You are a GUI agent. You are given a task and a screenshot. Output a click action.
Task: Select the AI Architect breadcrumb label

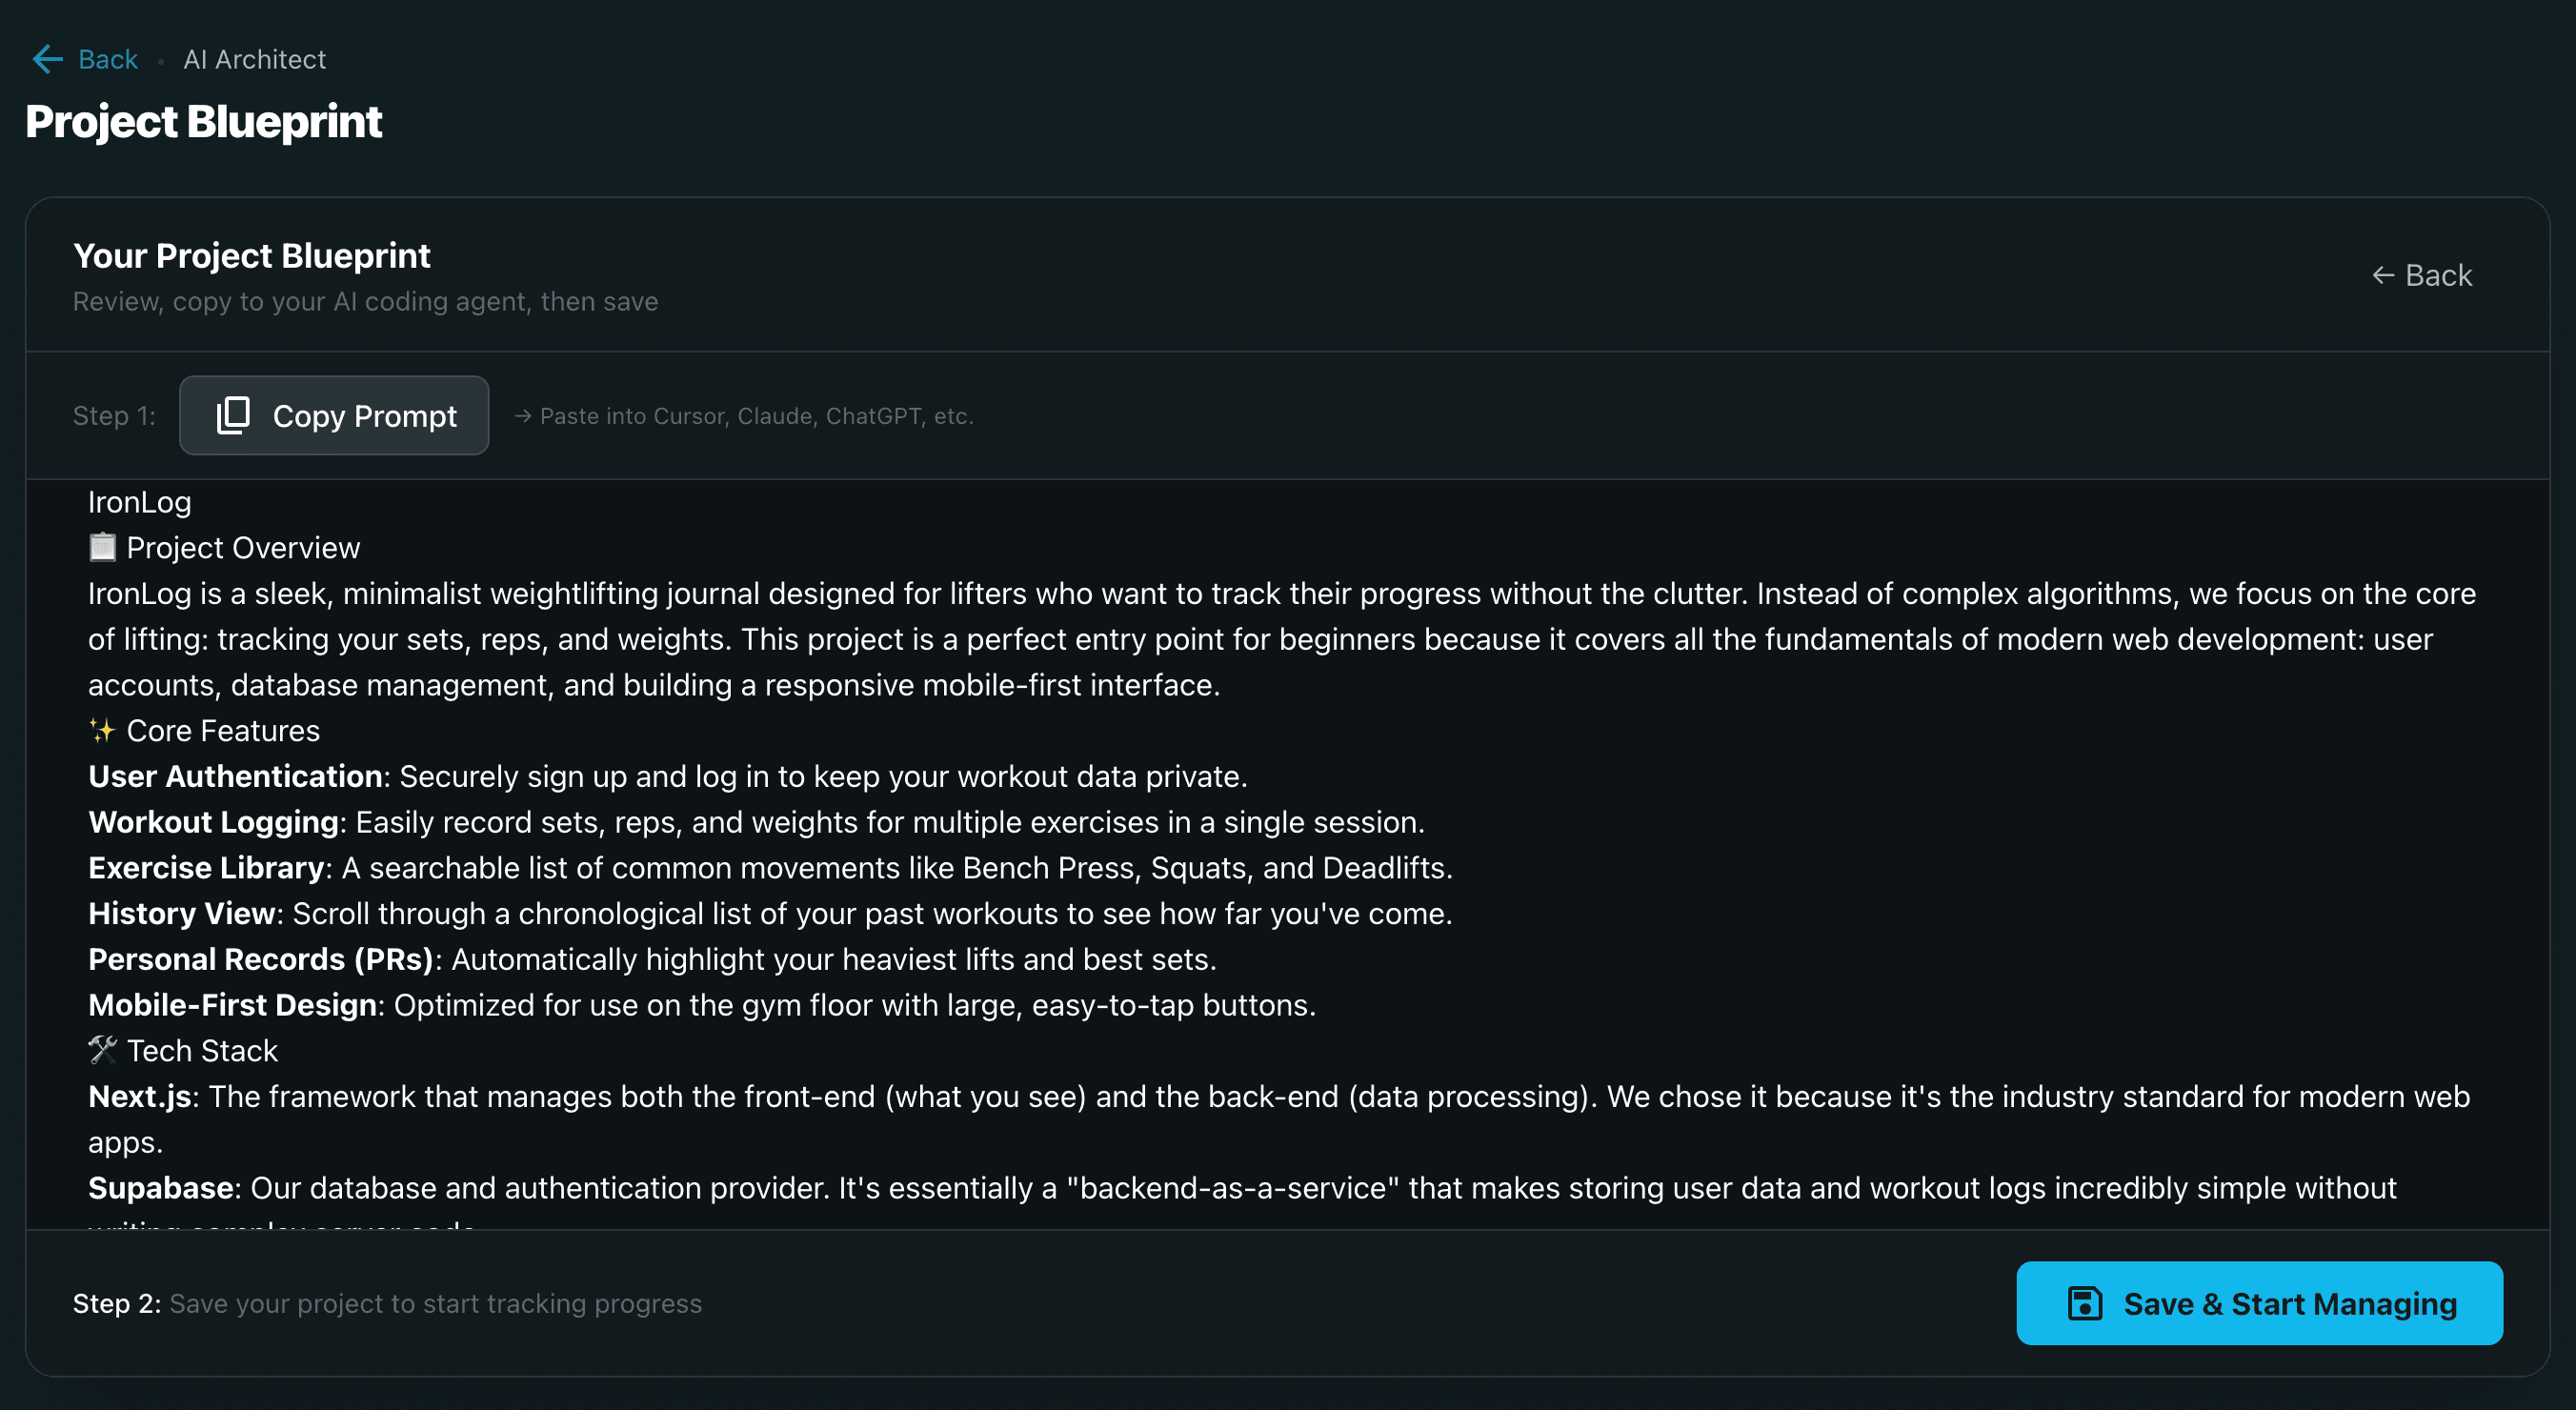tap(254, 59)
